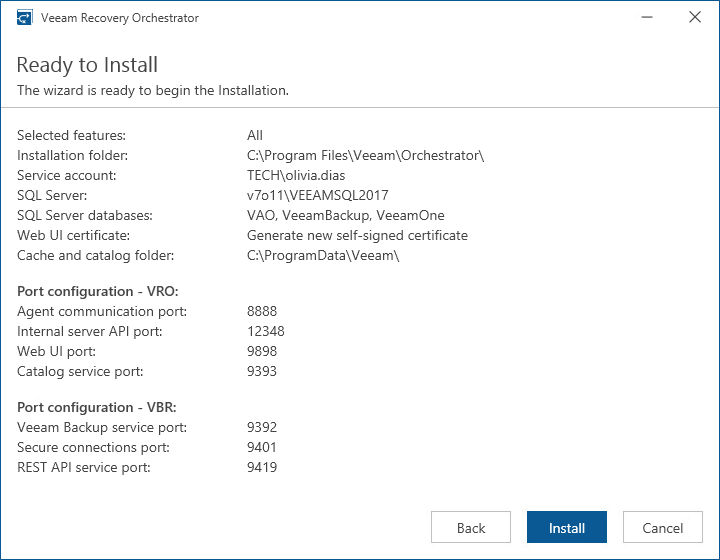Image resolution: width=720 pixels, height=560 pixels.
Task: Click the TECH\olivia.dias service account value
Action: point(296,175)
